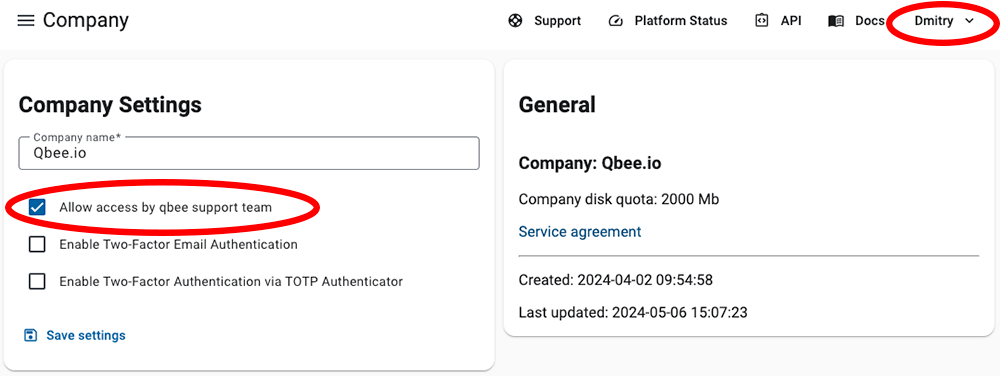Click the 'Created: 2024-04-02 09:54:58' text
This screenshot has height=376, width=1000.
[x=615, y=280]
